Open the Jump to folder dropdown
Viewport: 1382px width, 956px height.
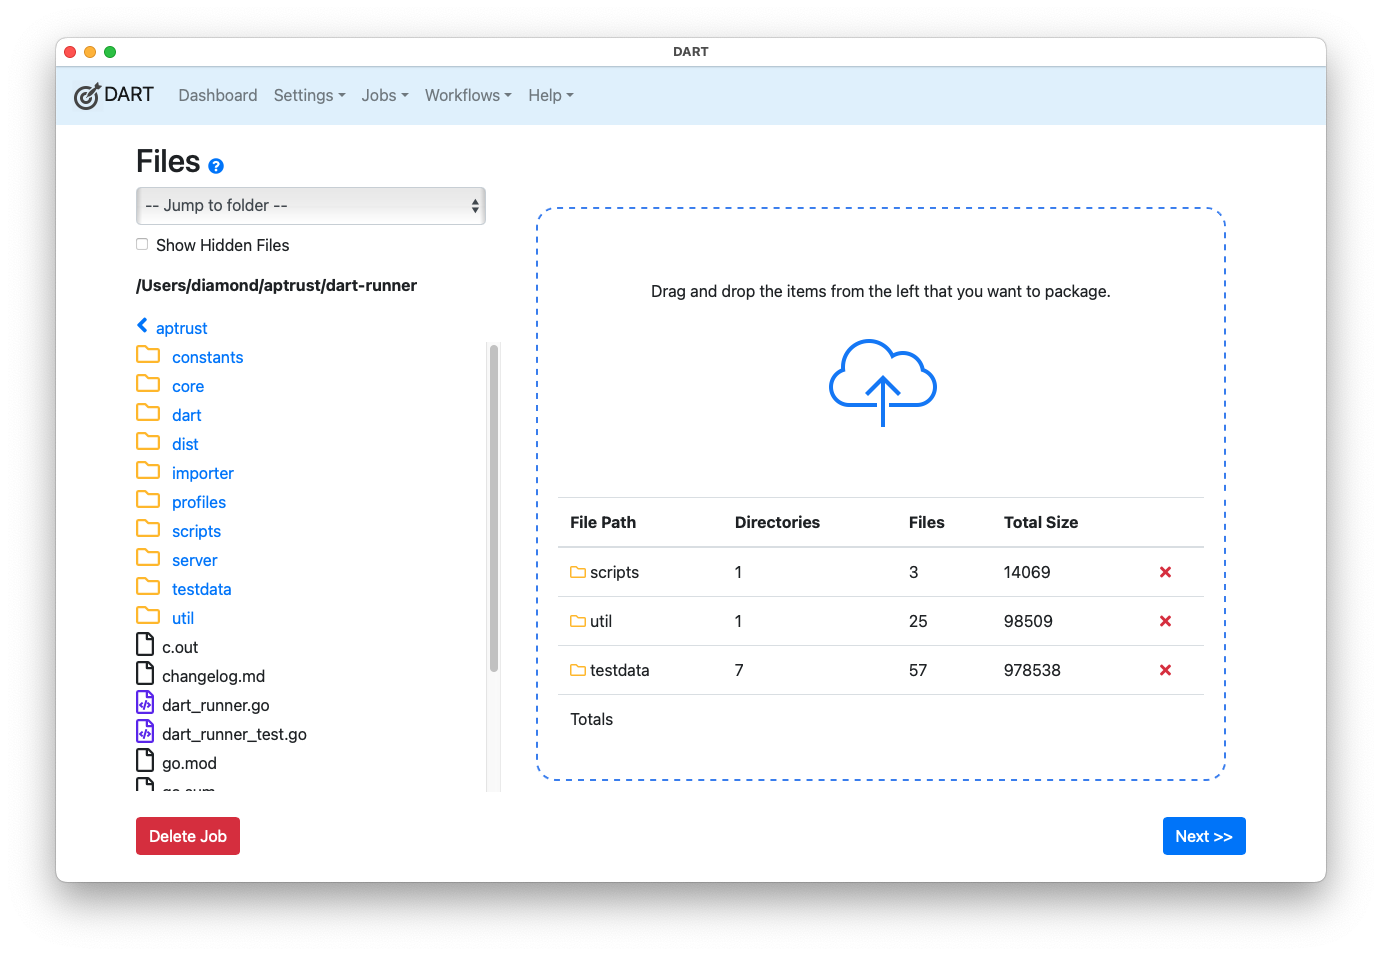(310, 206)
